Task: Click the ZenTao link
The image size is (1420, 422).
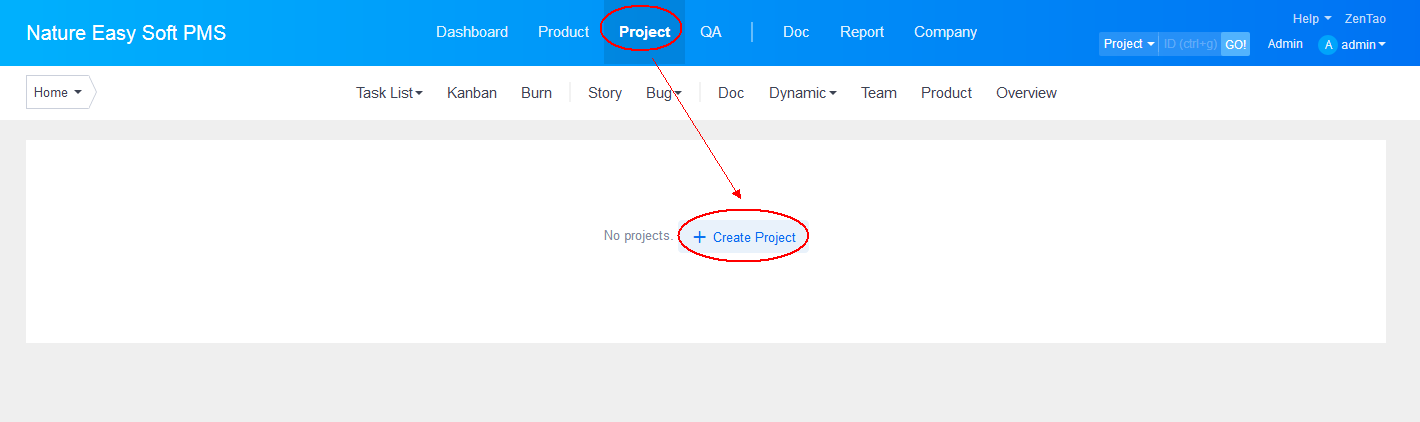Action: 1365,18
